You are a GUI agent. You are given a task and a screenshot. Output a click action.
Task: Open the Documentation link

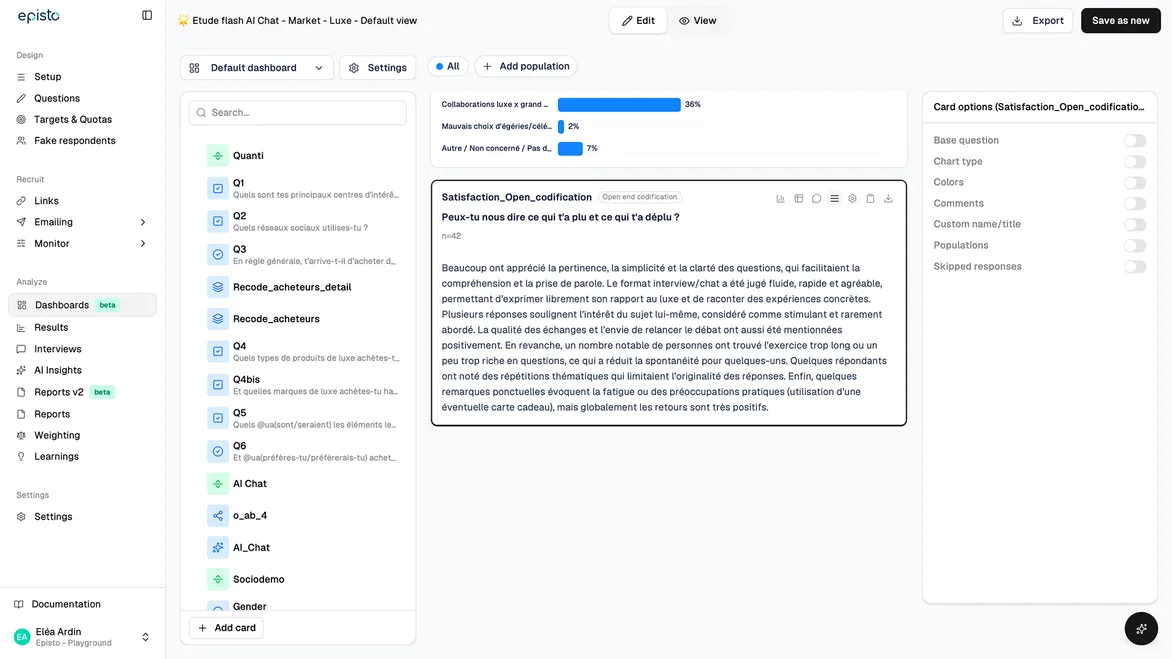coord(66,604)
